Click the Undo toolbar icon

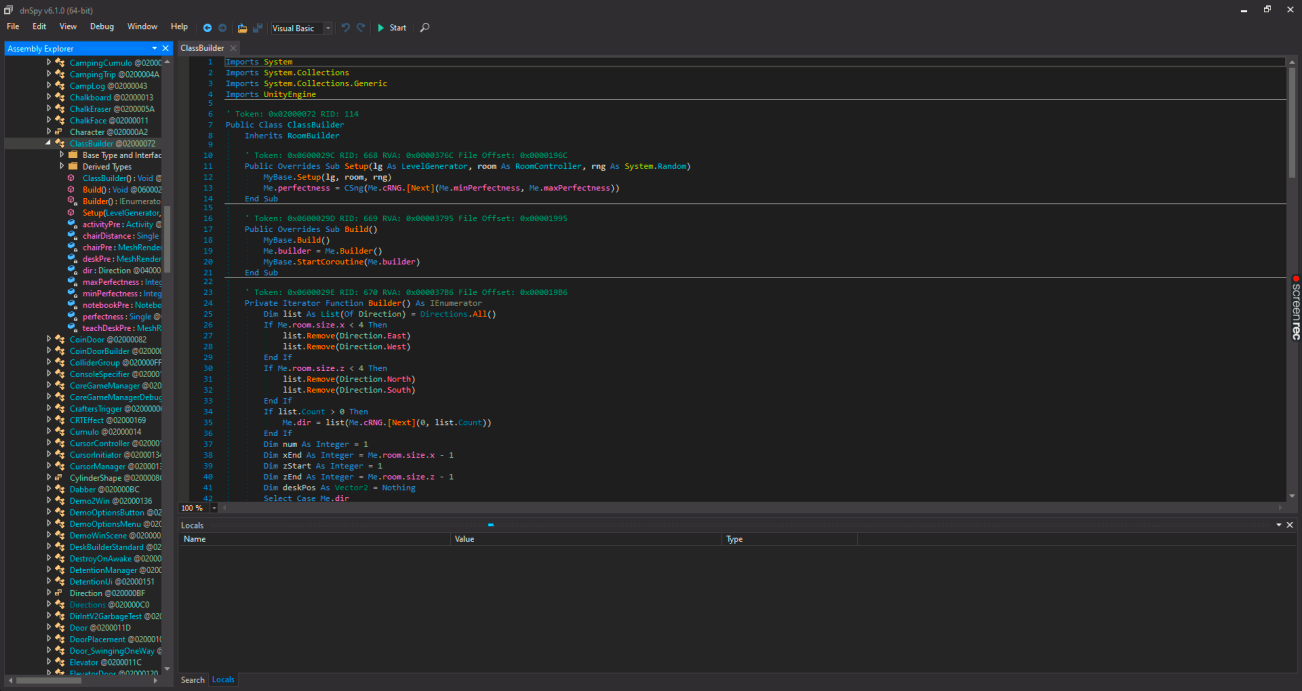(x=346, y=28)
